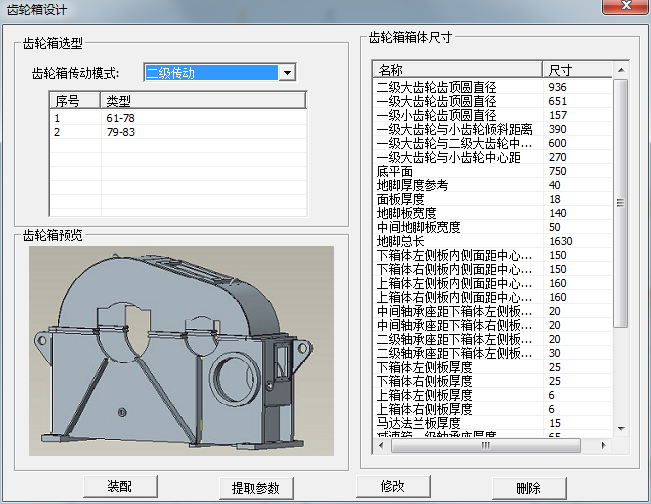Click the vertical scrollbar thumb in dimensions list
This screenshot has width=651, height=504.
pos(620,200)
